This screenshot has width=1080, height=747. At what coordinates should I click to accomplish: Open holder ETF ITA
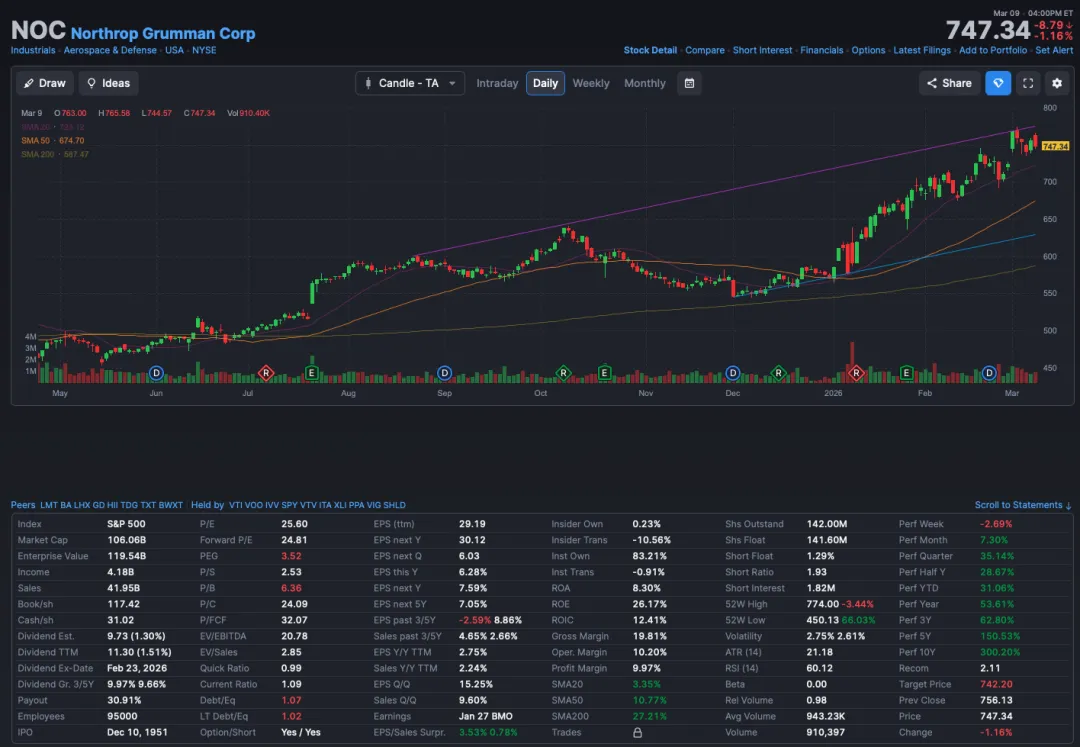coord(325,505)
